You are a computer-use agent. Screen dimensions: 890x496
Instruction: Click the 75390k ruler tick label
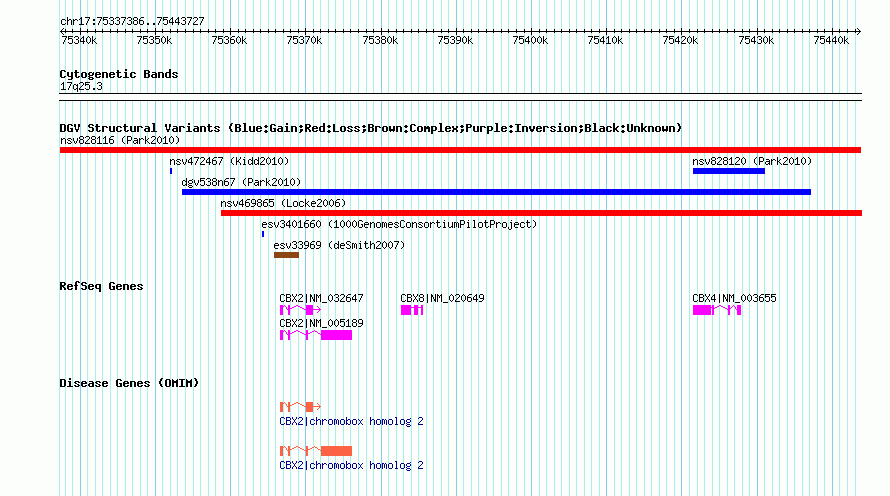point(455,40)
